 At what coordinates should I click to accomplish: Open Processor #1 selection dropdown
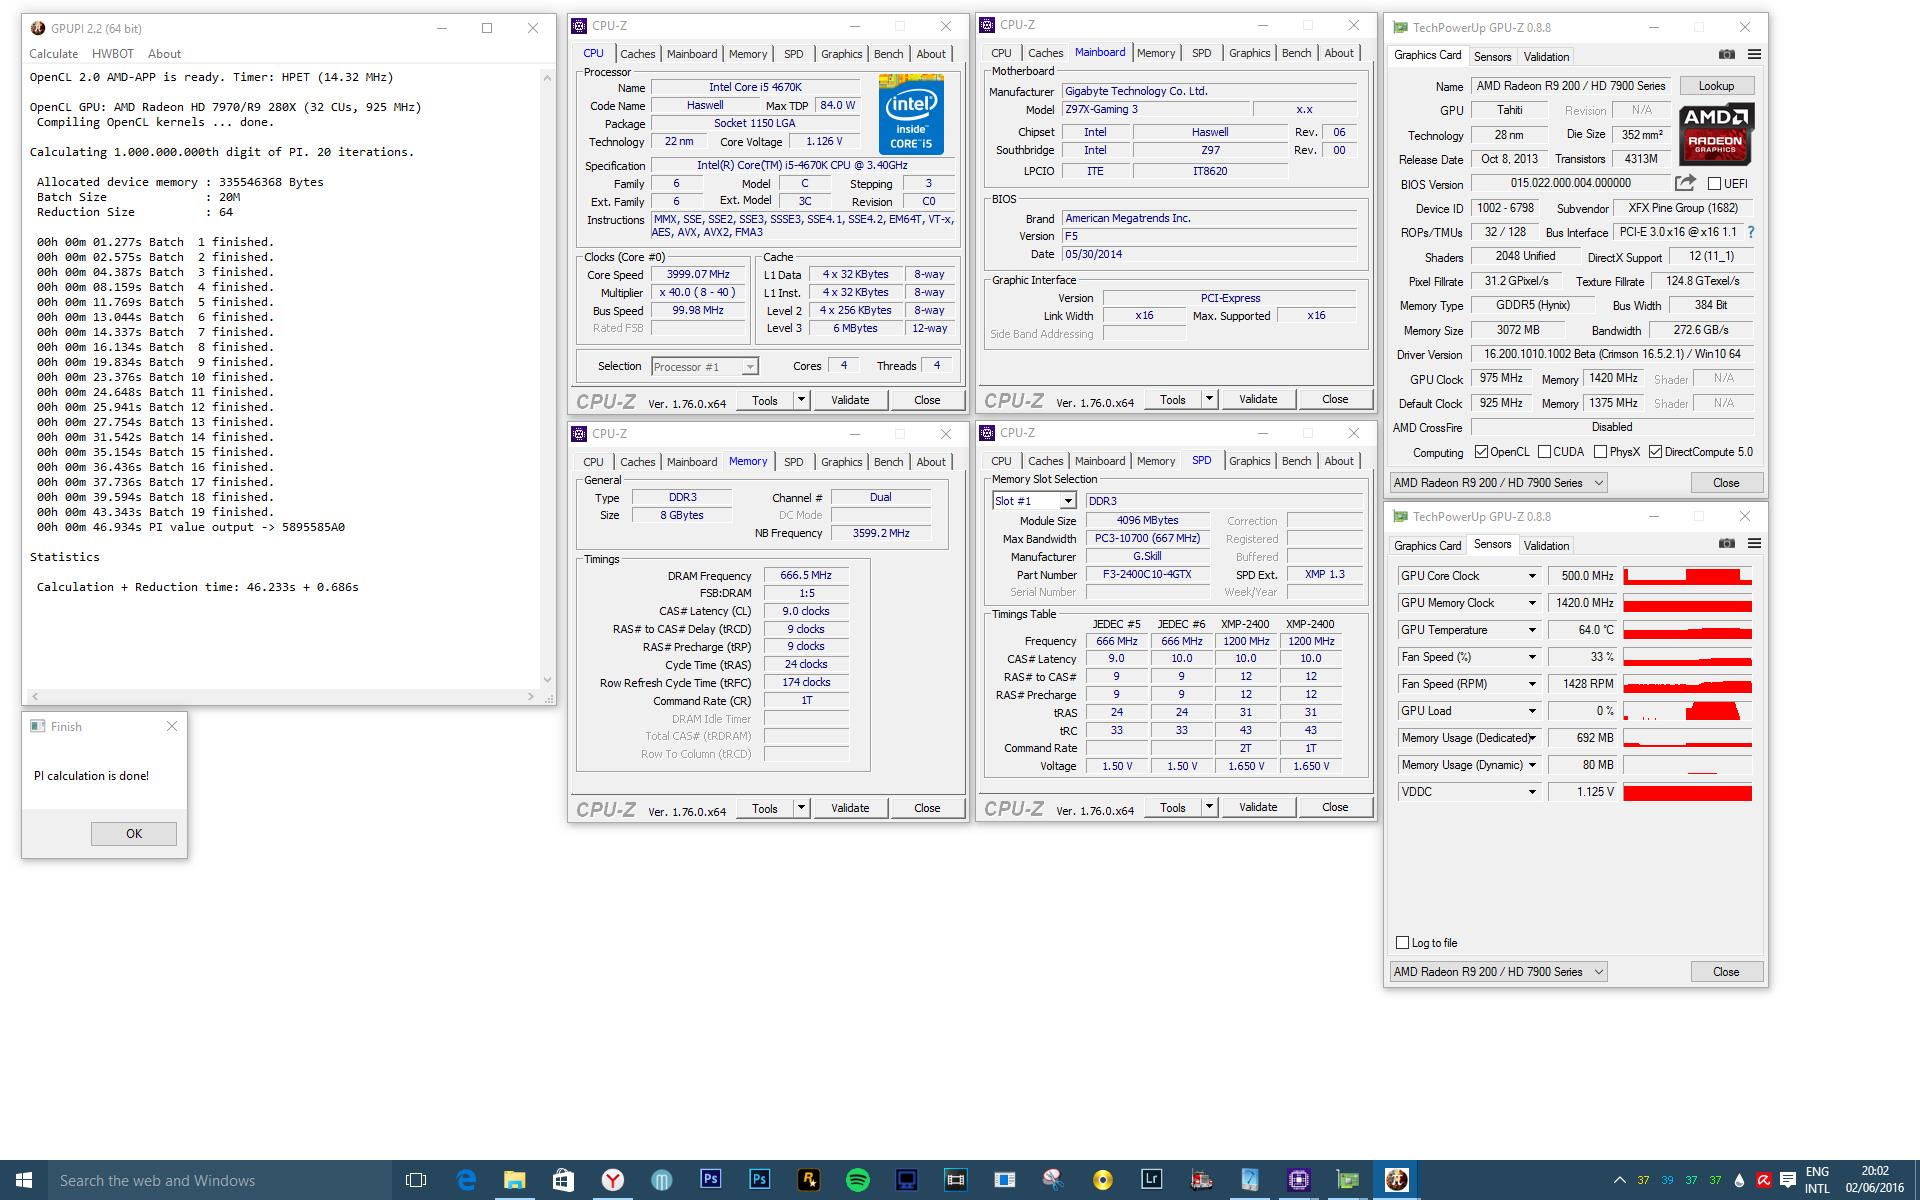click(x=704, y=367)
